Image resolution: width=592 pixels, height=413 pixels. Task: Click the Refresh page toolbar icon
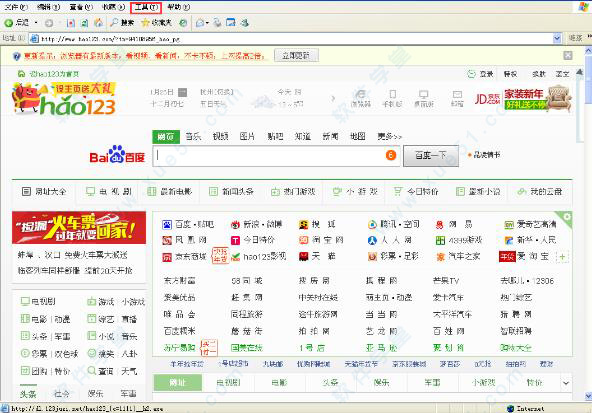[85, 23]
